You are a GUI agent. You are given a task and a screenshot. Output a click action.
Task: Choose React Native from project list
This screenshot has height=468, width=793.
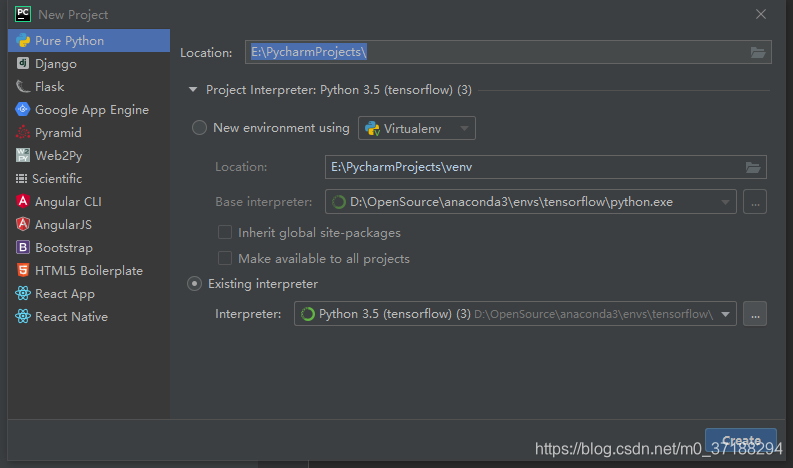click(89, 316)
